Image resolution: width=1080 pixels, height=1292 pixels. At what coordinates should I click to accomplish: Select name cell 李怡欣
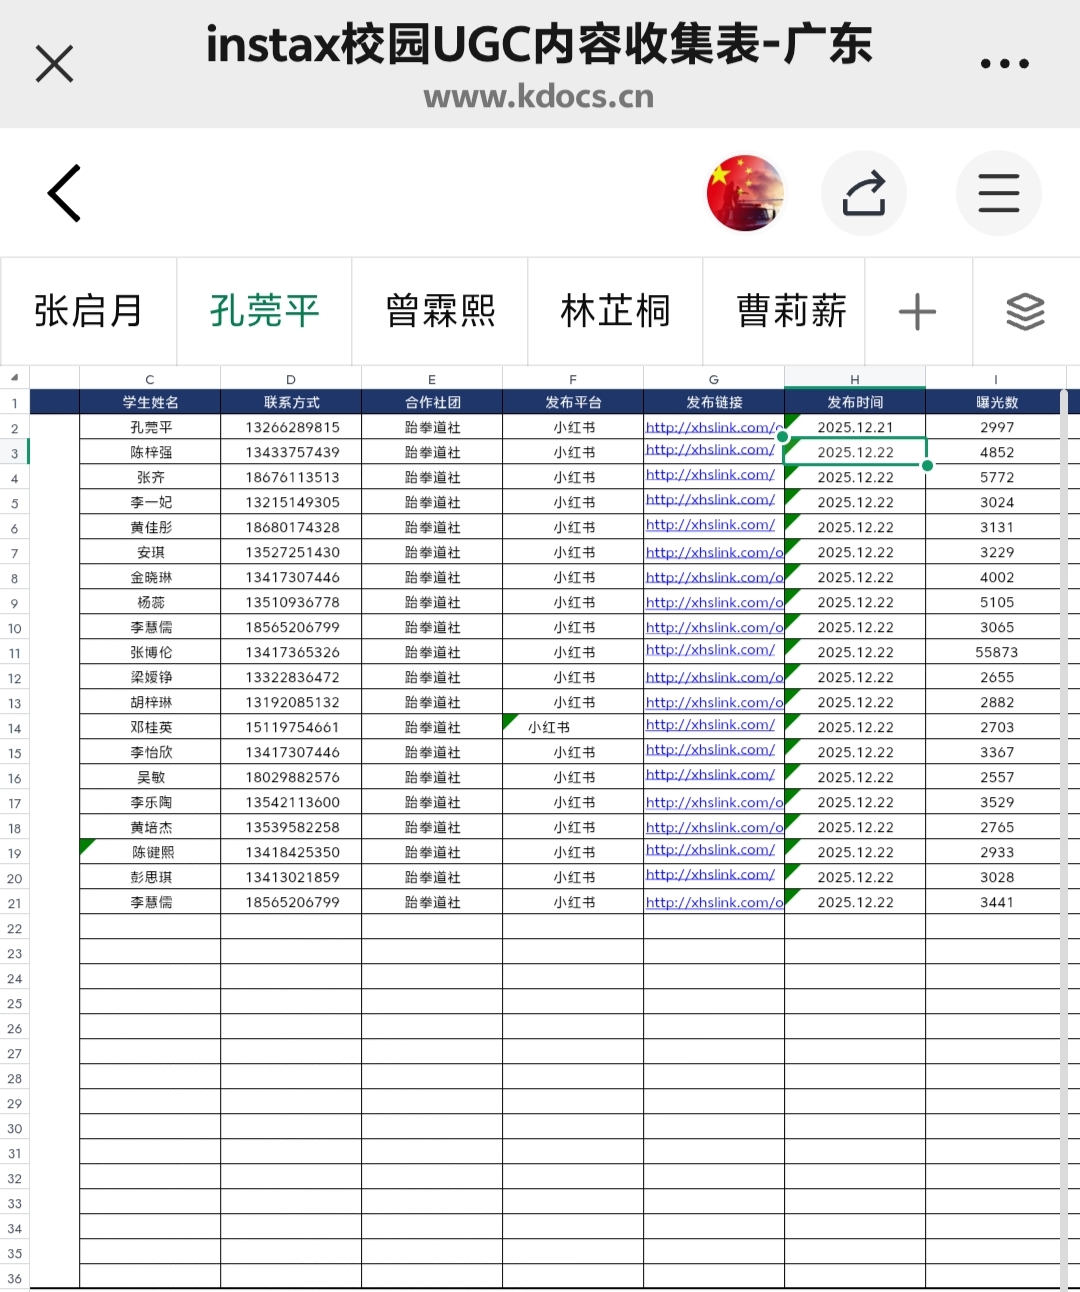click(150, 752)
